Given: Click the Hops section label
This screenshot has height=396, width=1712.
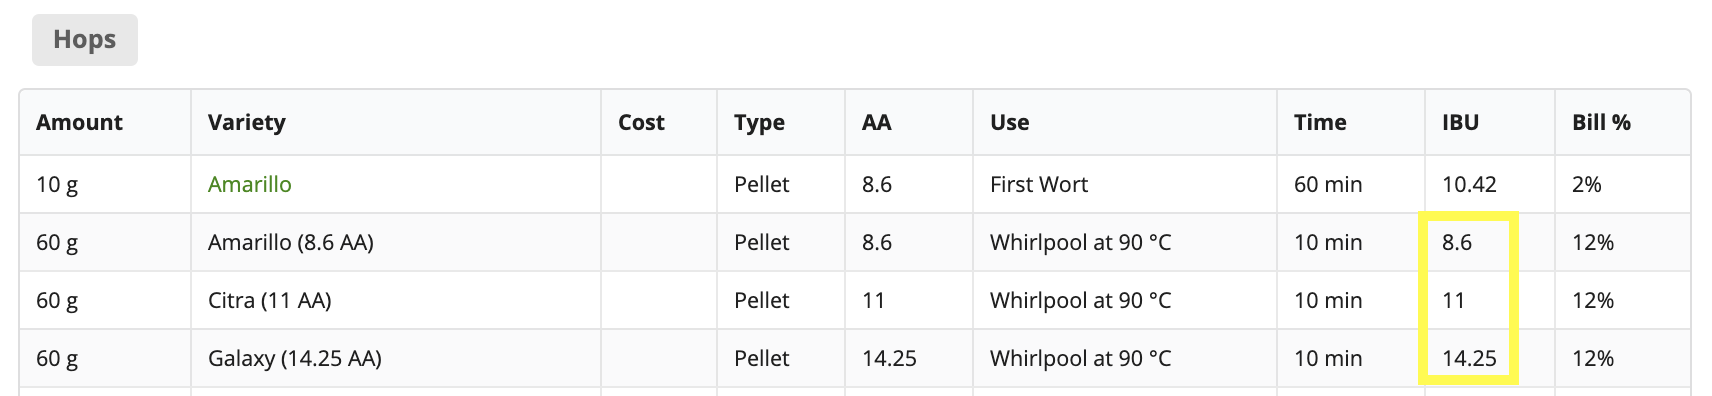Looking at the screenshot, I should point(85,40).
